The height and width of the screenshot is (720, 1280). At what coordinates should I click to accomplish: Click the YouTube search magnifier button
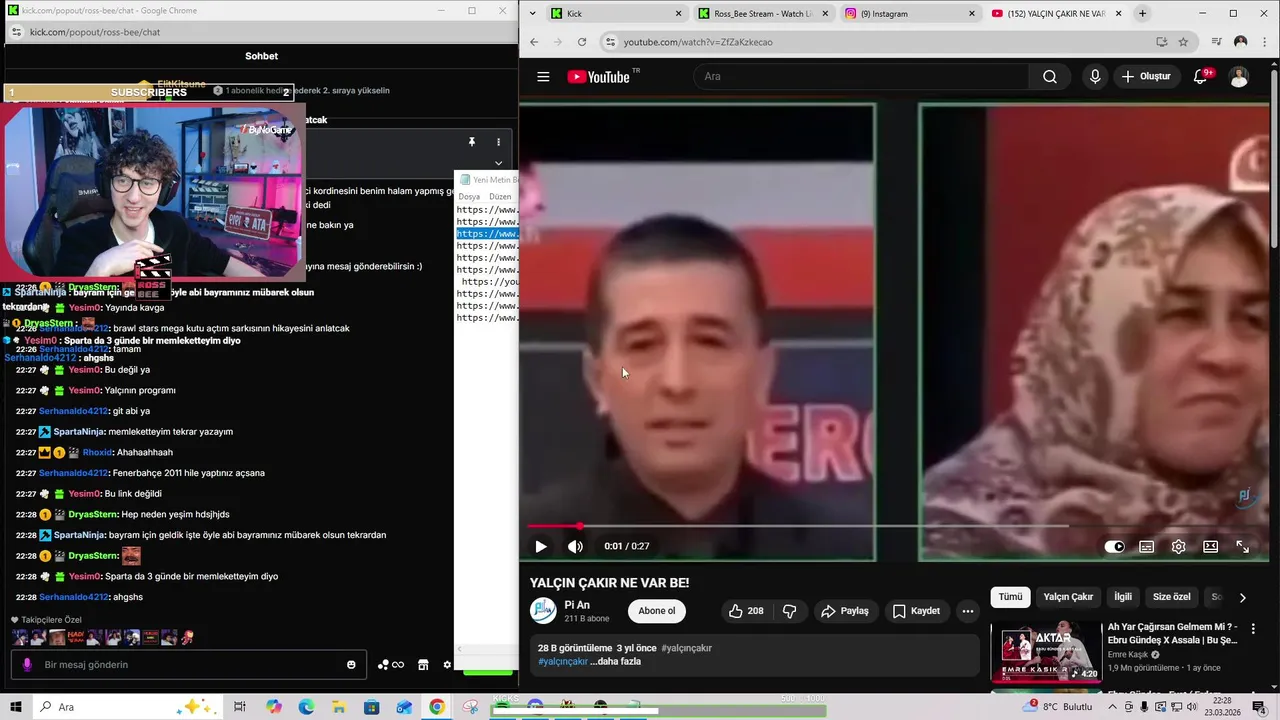pyautogui.click(x=1049, y=77)
